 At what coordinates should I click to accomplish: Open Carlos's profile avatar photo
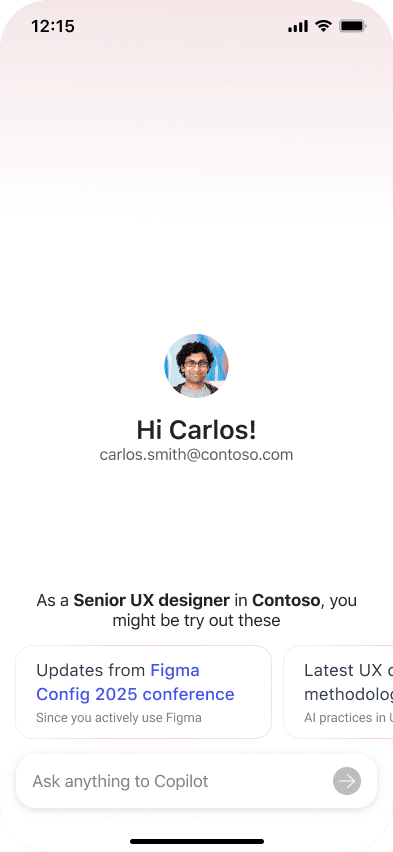[x=196, y=366]
